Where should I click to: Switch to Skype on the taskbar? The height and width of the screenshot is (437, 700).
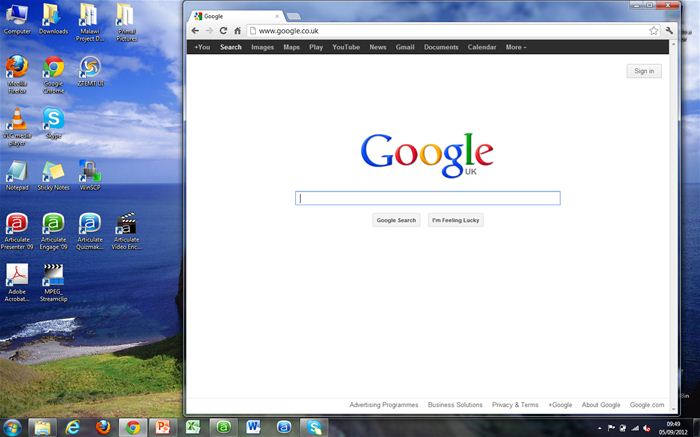[314, 428]
